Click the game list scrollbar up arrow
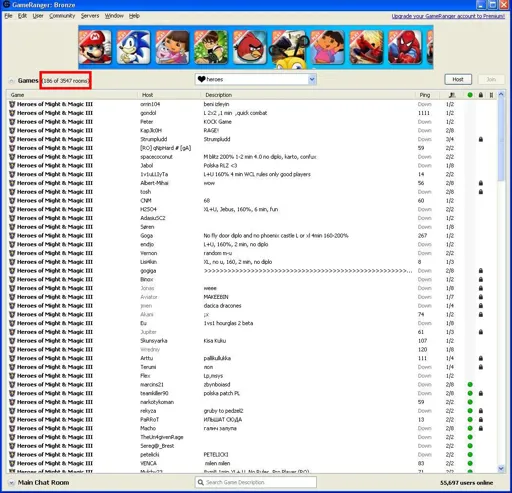This screenshot has height=493, width=512. pyautogui.click(x=501, y=95)
